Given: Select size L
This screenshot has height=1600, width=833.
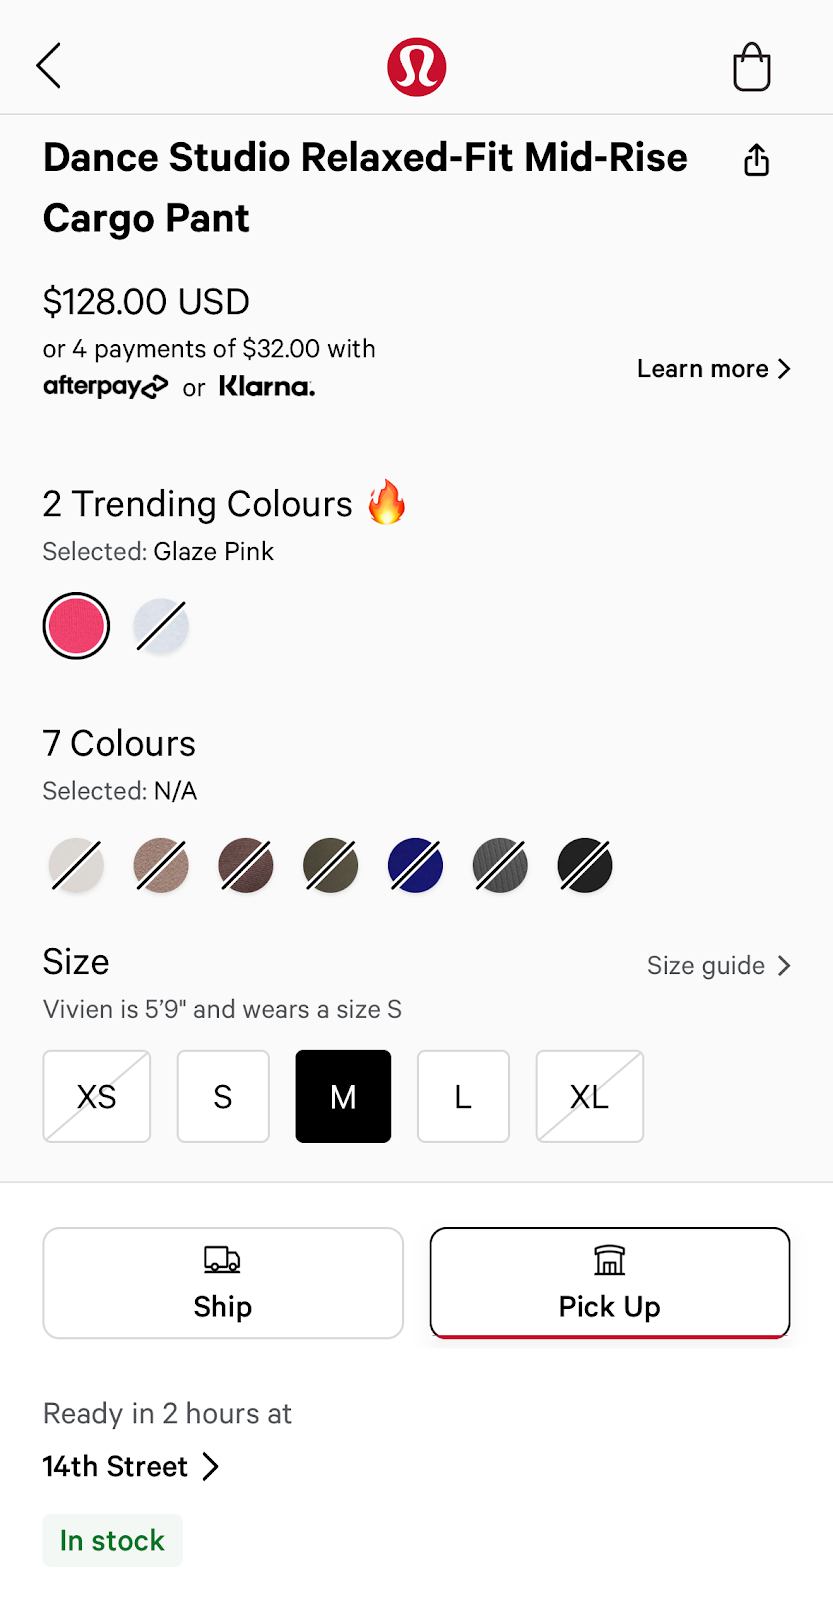Looking at the screenshot, I should click(x=462, y=1096).
